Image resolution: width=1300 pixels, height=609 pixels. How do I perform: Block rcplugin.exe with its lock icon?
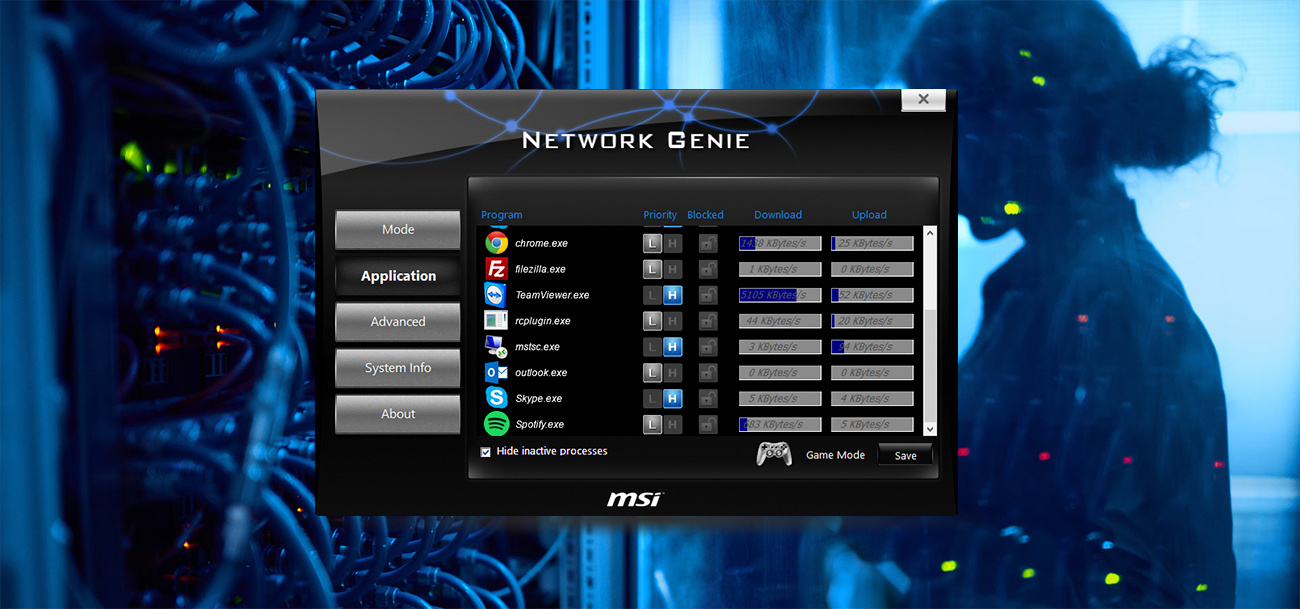pos(708,321)
